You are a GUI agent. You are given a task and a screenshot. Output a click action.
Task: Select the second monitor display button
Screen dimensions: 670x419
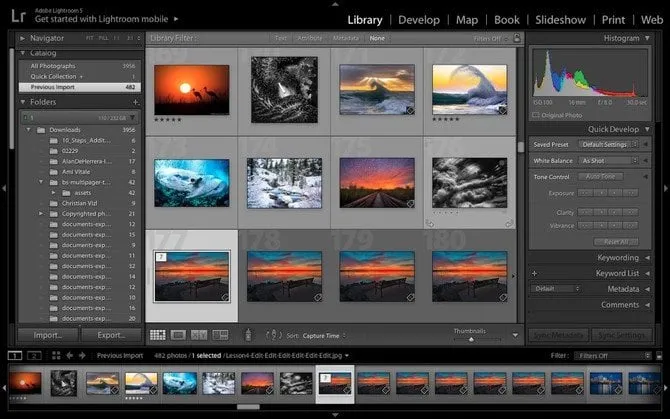pos(35,355)
